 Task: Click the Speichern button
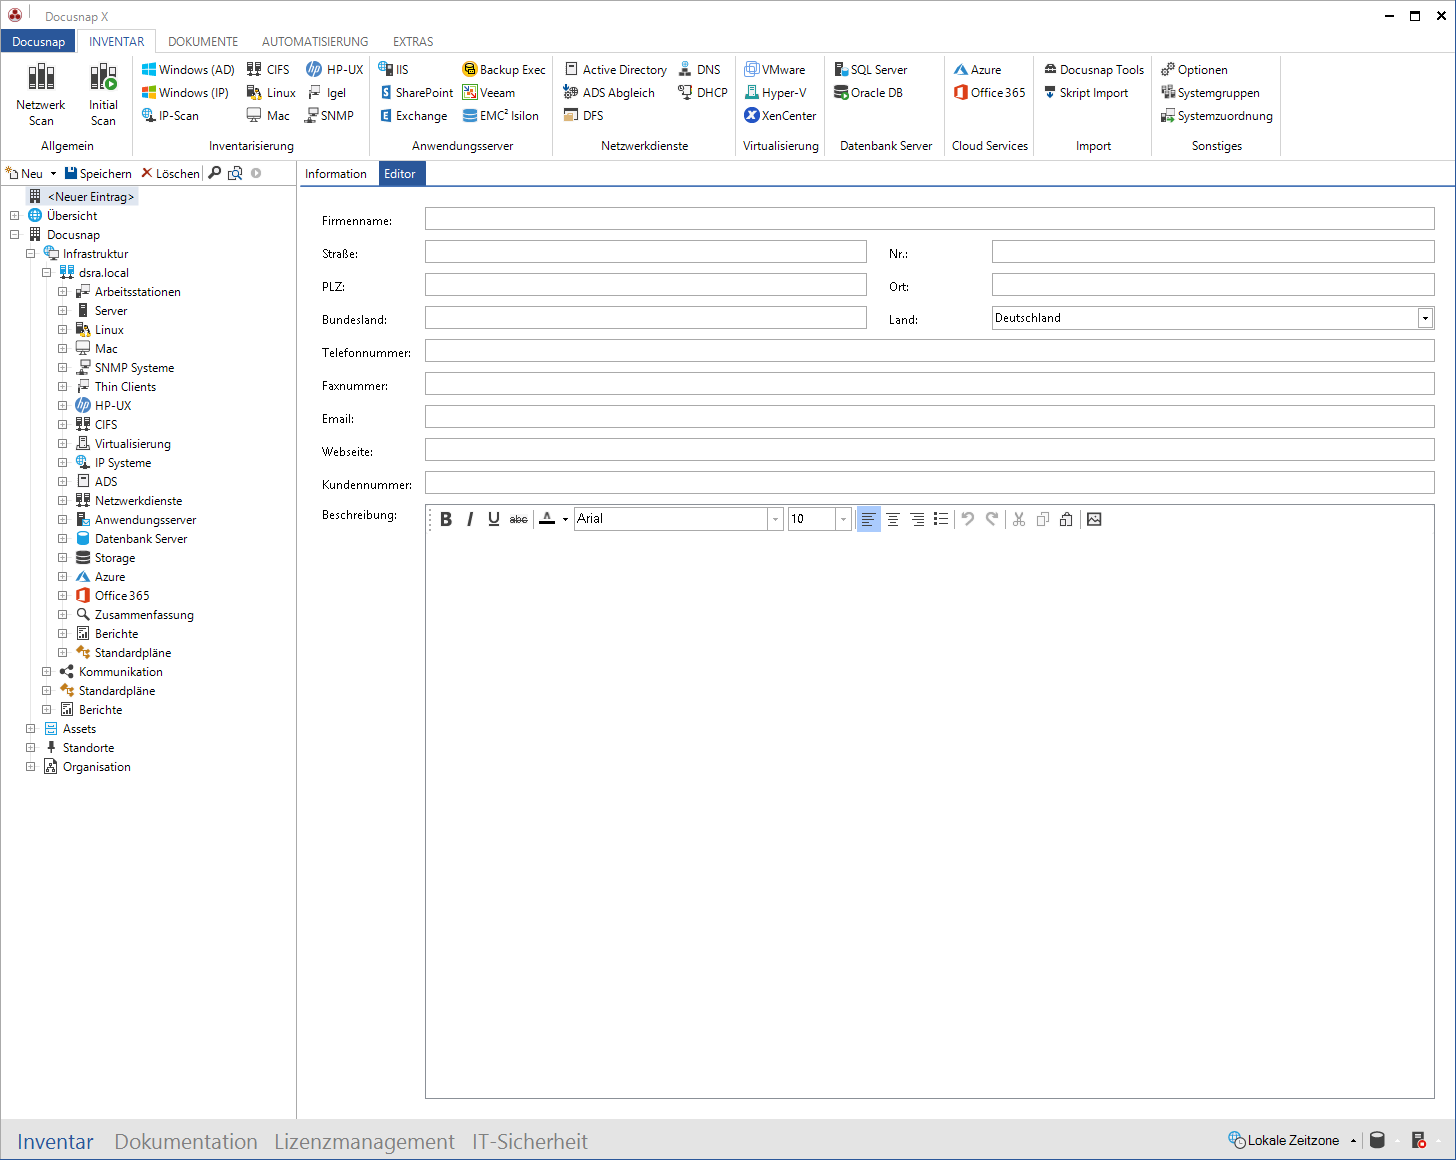(98, 174)
